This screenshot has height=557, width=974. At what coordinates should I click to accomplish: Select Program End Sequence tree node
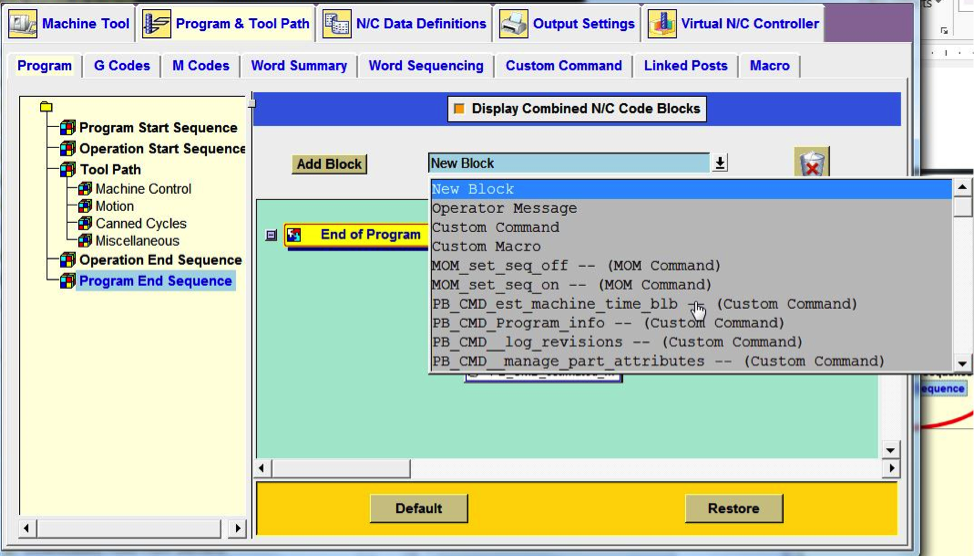[155, 281]
